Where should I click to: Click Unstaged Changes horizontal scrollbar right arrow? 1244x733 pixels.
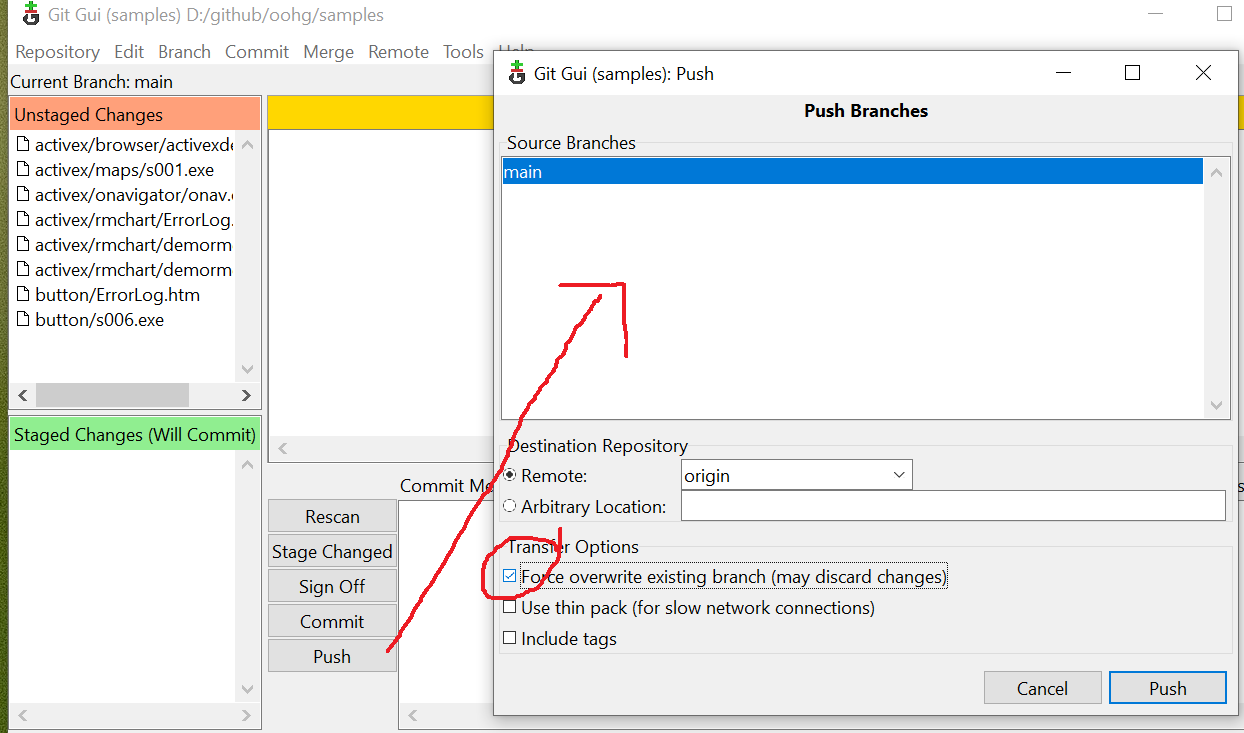(246, 396)
